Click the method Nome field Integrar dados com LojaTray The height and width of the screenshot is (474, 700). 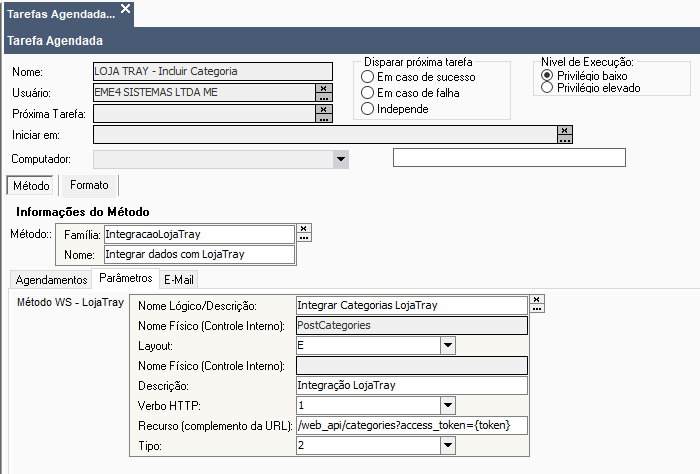tap(199, 254)
